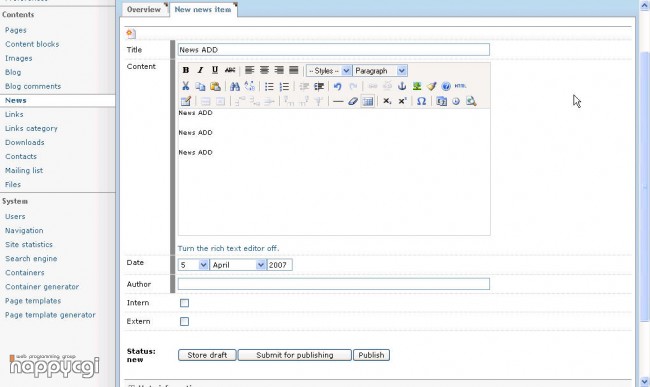The image size is (650, 387).
Task: Toggle italic formatting in editor
Action: point(200,70)
